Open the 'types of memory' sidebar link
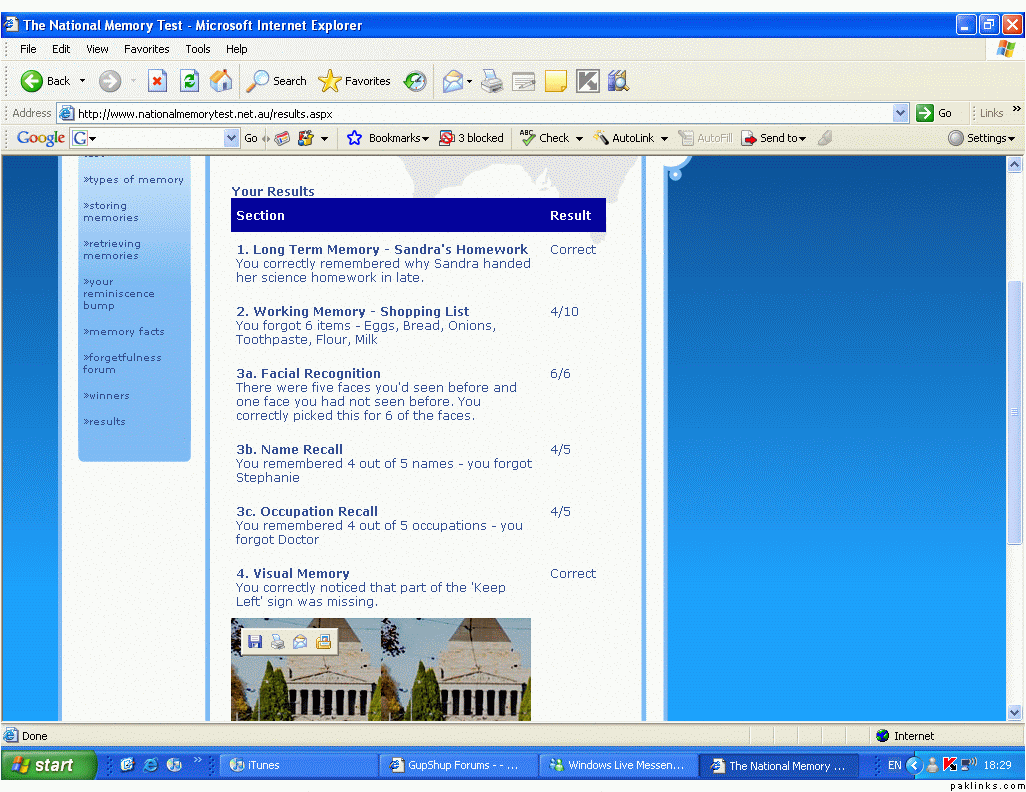The width and height of the screenshot is (1026, 792). (134, 180)
